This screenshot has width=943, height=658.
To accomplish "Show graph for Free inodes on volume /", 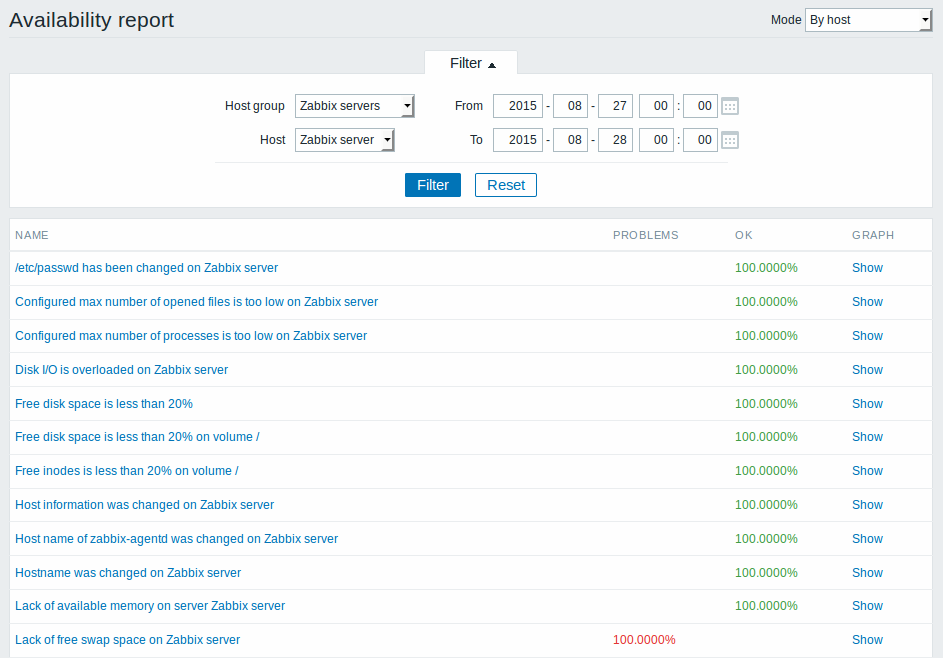I will click(x=867, y=471).
